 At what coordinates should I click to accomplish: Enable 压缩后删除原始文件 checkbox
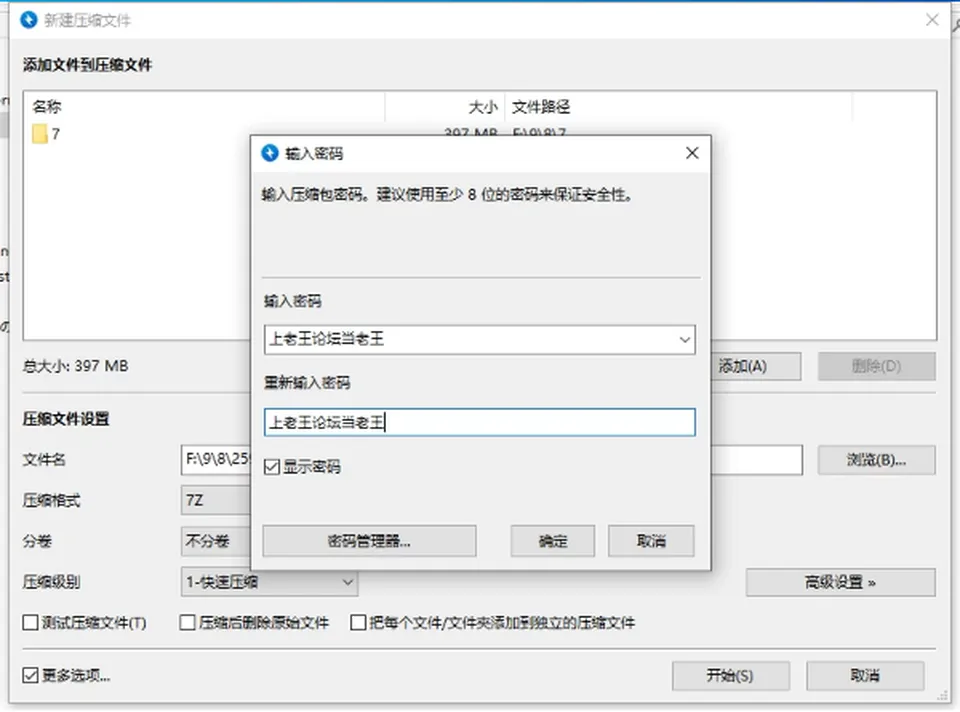pyautogui.click(x=187, y=623)
